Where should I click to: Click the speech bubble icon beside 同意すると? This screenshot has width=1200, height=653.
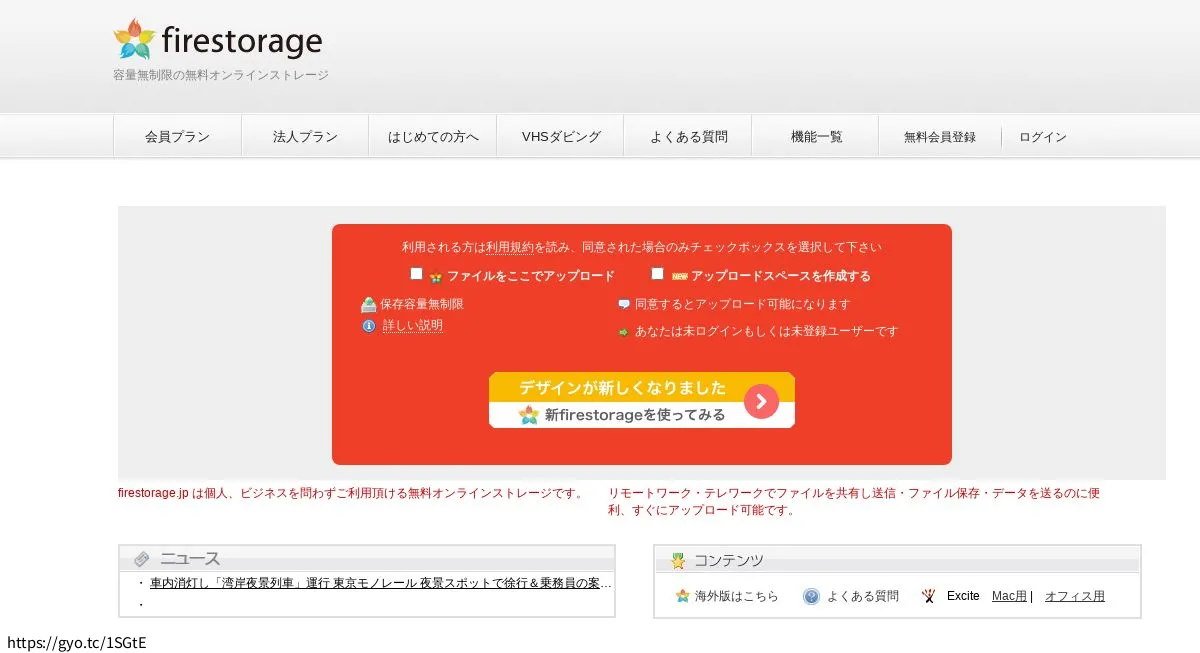point(624,304)
